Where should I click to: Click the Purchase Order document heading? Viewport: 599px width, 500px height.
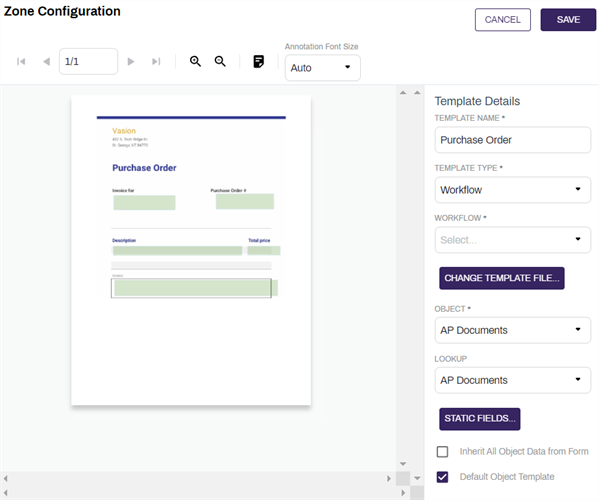click(x=144, y=168)
